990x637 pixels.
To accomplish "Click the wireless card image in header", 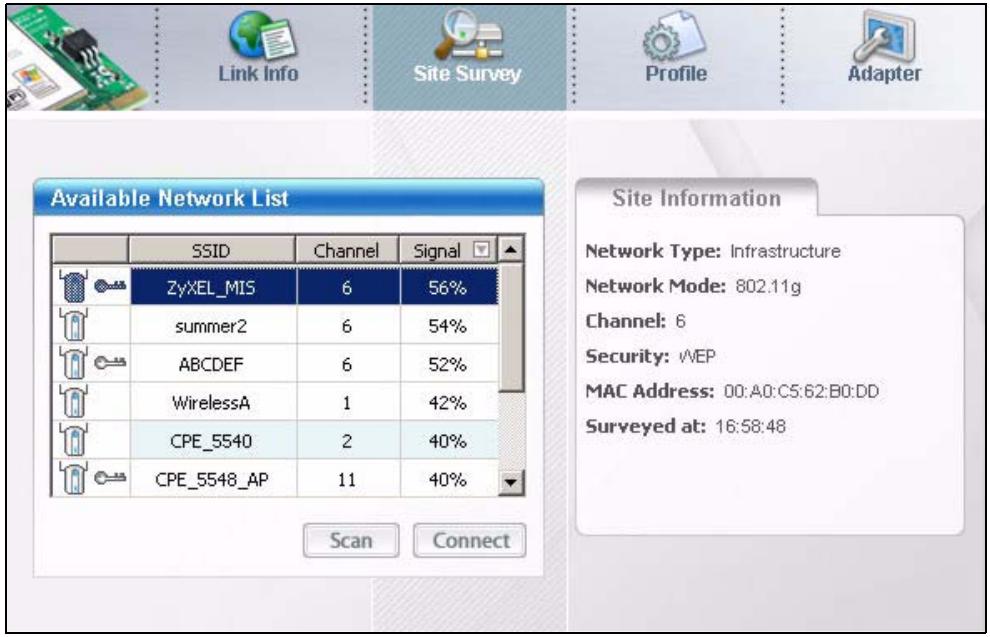I will tap(76, 58).
